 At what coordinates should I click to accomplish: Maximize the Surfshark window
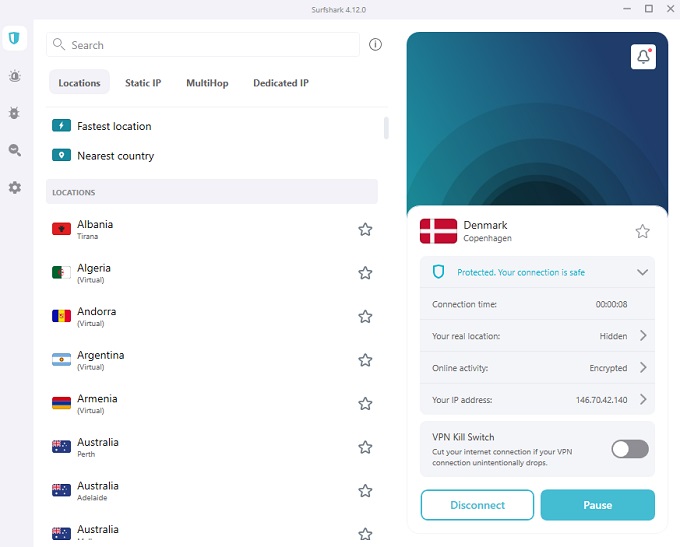(649, 9)
